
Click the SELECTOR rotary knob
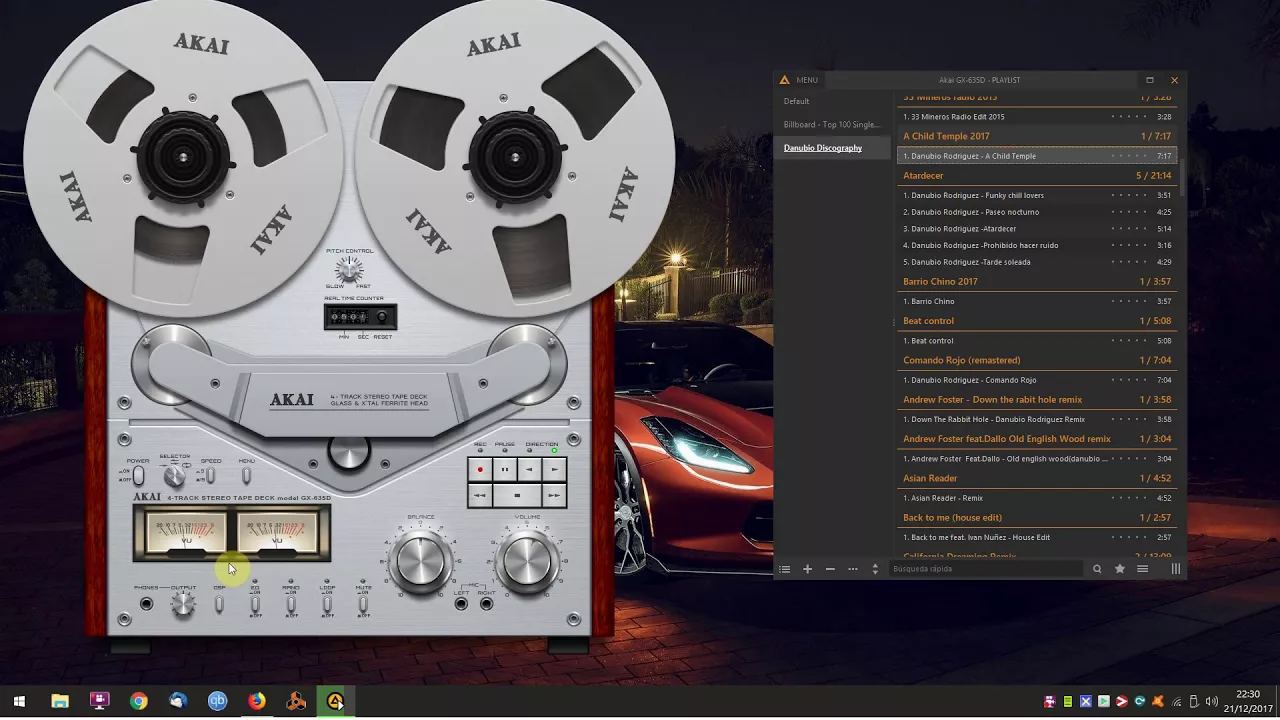pos(174,476)
